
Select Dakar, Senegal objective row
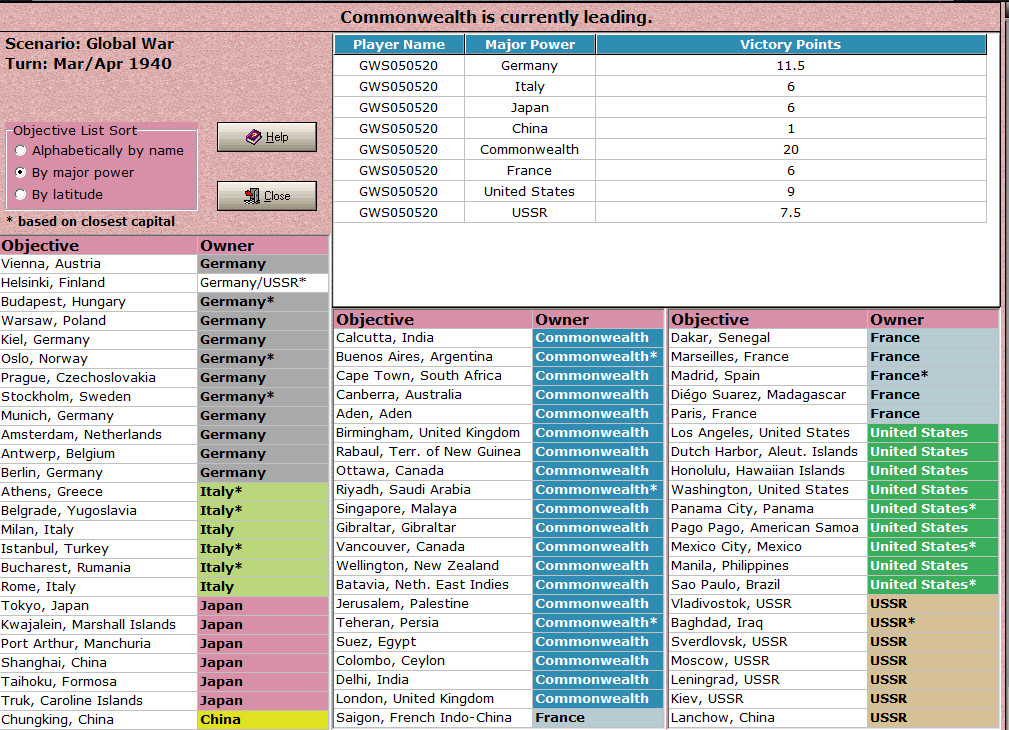click(833, 338)
